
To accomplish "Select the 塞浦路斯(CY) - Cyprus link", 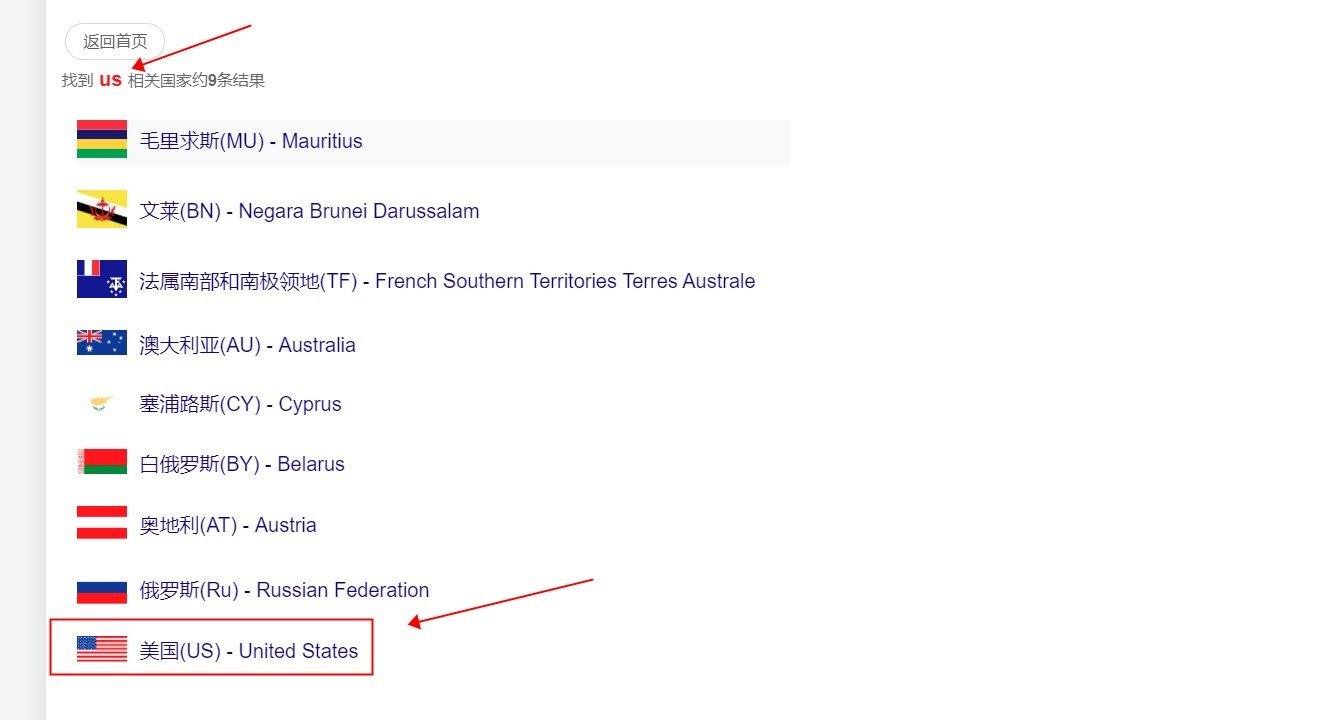I will click(x=240, y=404).
